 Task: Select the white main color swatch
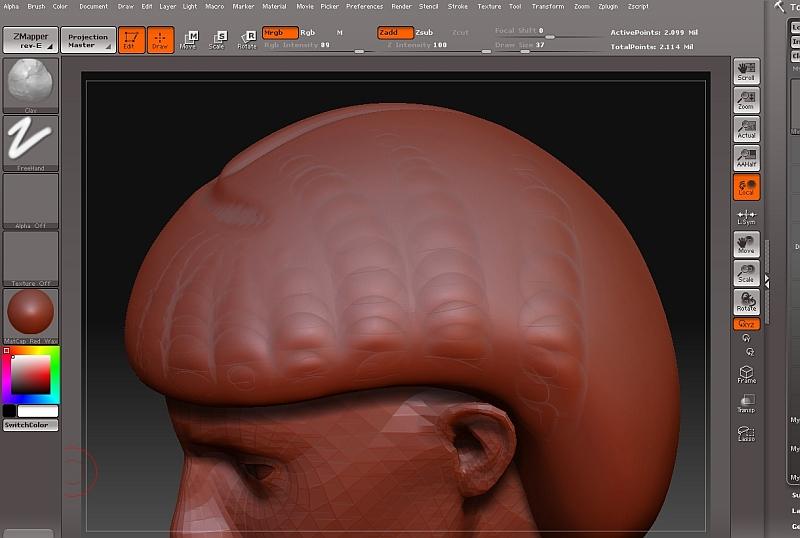coord(38,411)
